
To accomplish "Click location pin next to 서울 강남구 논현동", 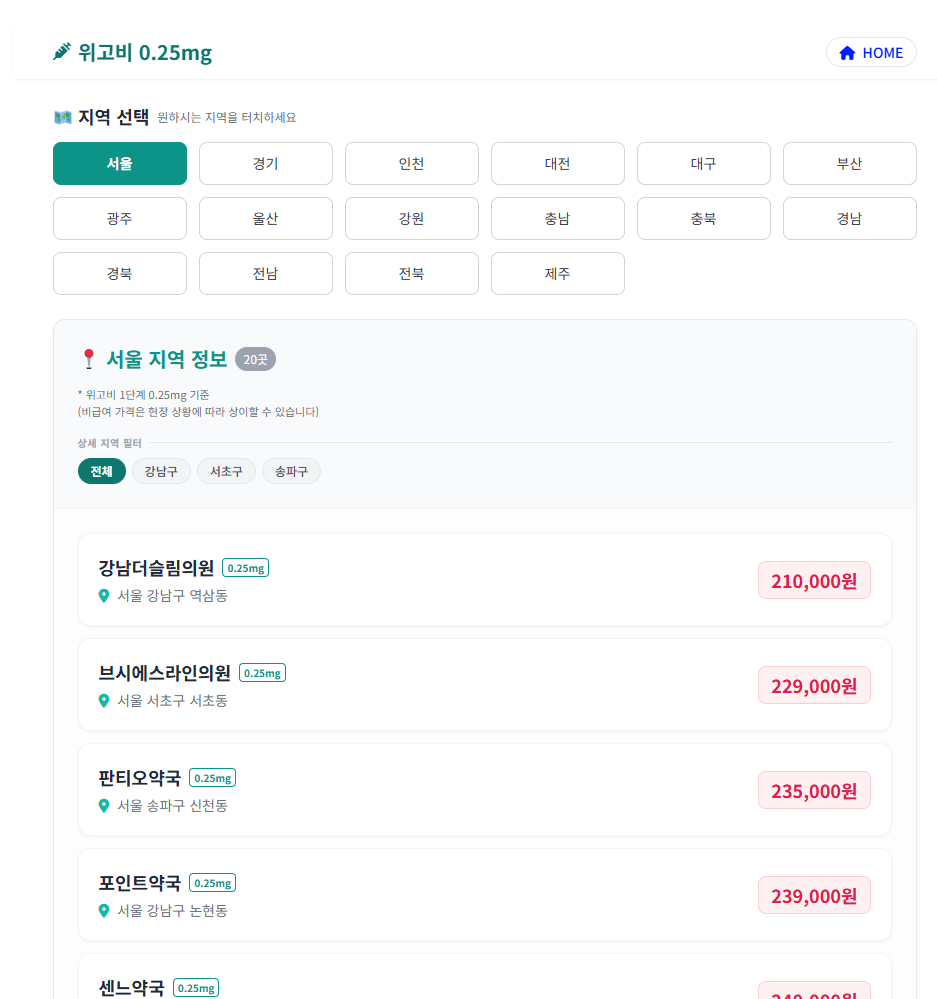I will tap(103, 911).
